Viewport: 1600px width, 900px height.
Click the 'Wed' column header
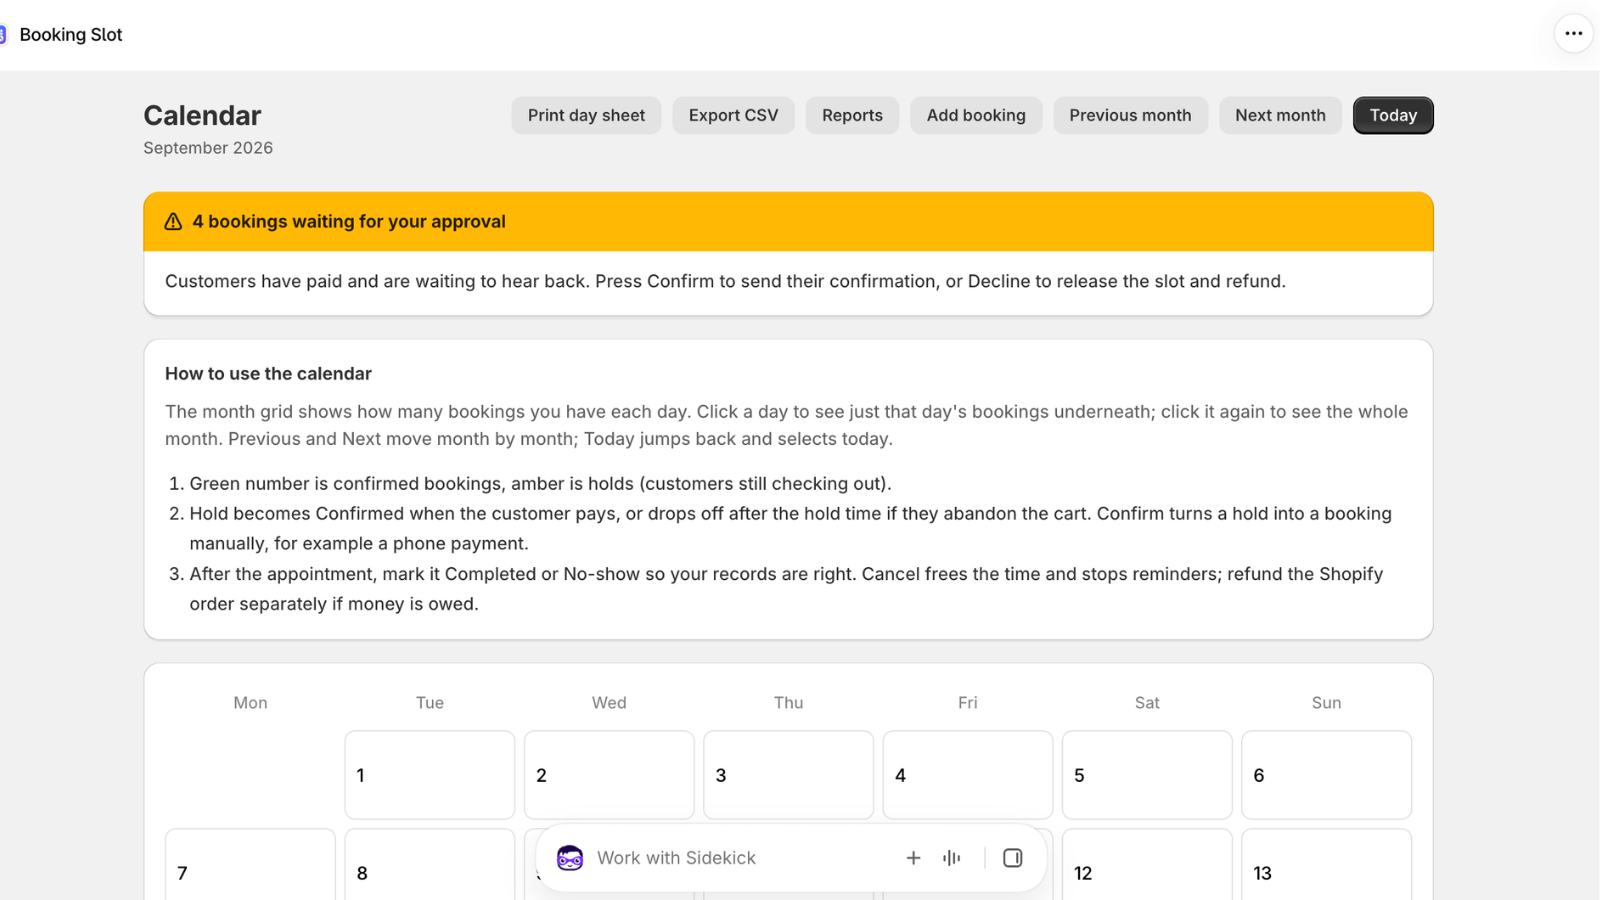click(x=609, y=703)
